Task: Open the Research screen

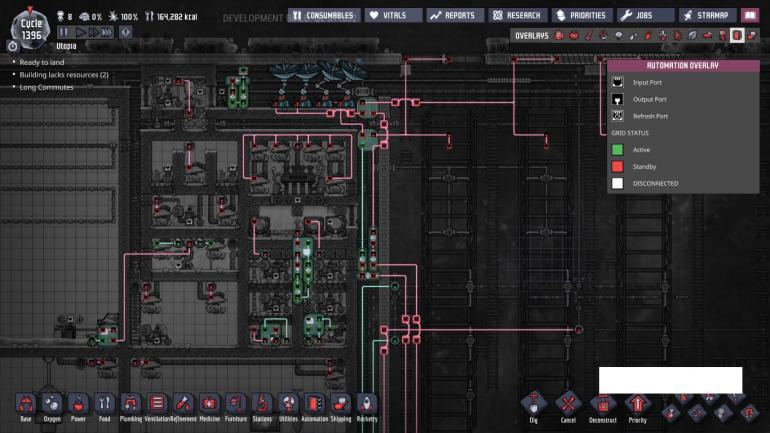Action: click(x=514, y=15)
